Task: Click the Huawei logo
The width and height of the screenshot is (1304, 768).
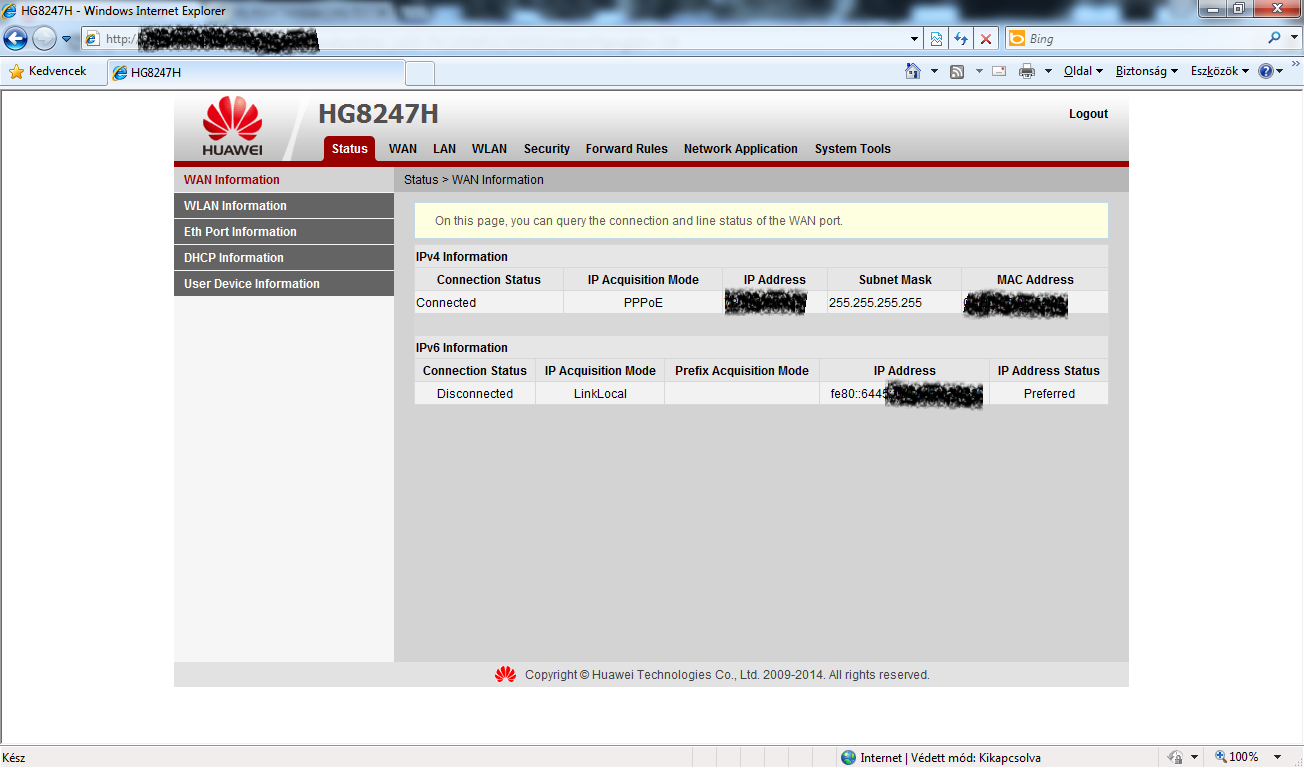Action: [232, 126]
